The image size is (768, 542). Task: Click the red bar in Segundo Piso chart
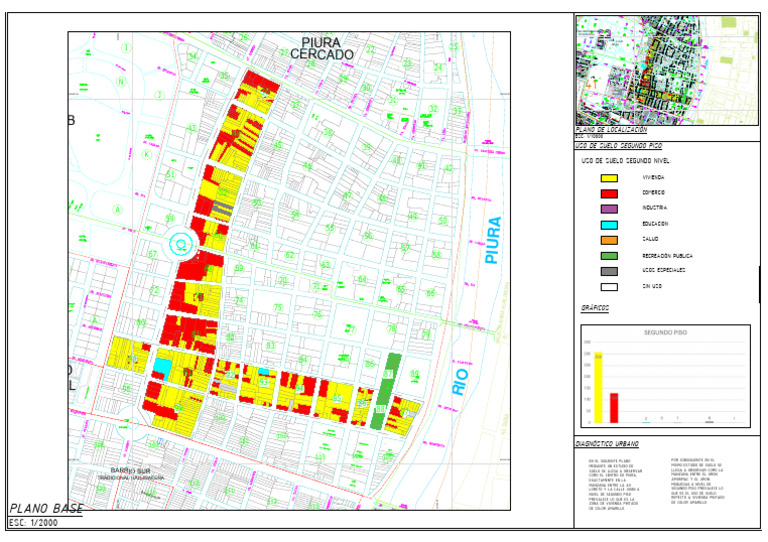(x=614, y=408)
